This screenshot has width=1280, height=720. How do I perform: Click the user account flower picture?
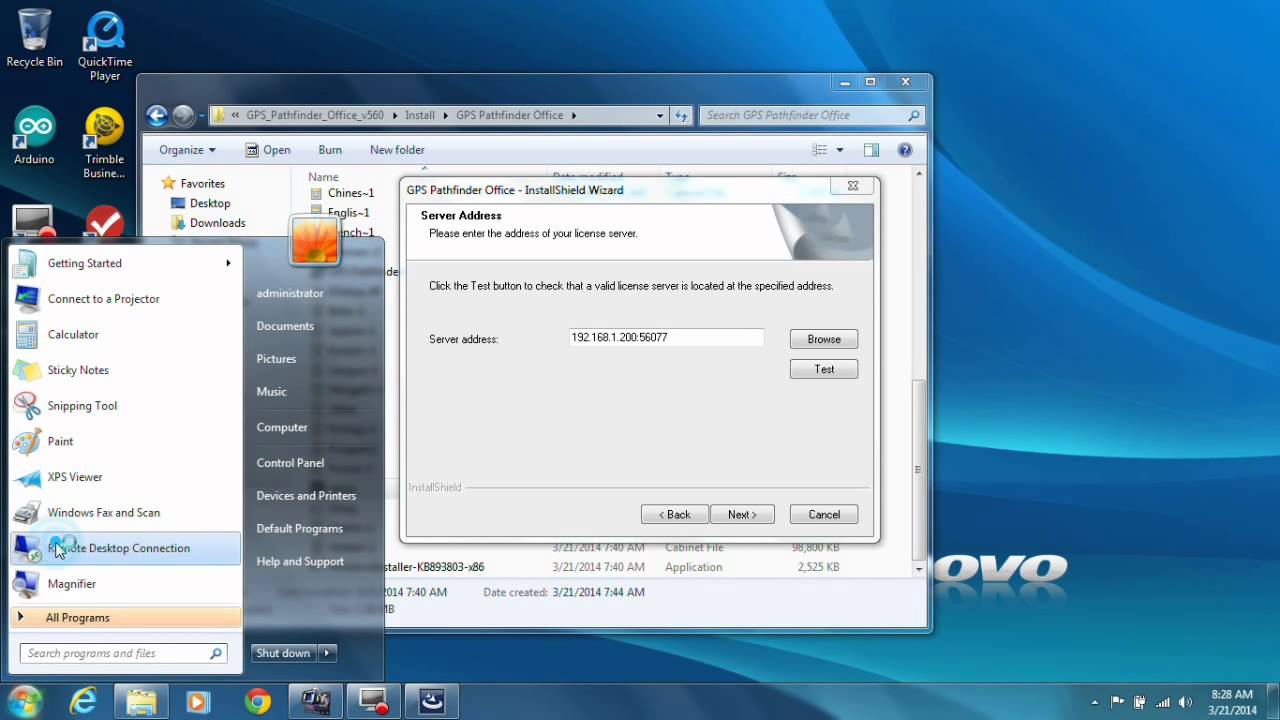pyautogui.click(x=314, y=240)
